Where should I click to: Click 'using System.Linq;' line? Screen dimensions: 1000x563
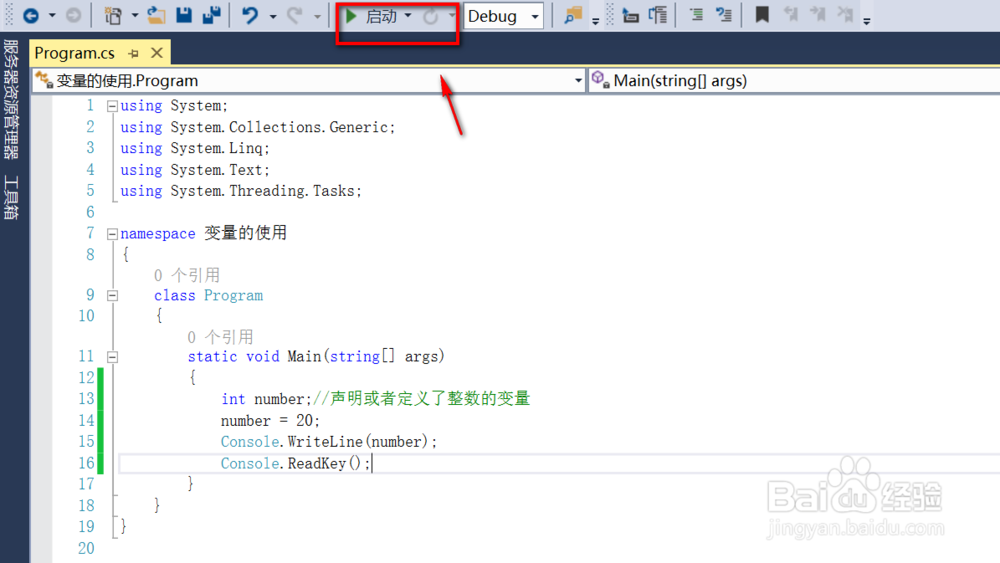click(195, 149)
